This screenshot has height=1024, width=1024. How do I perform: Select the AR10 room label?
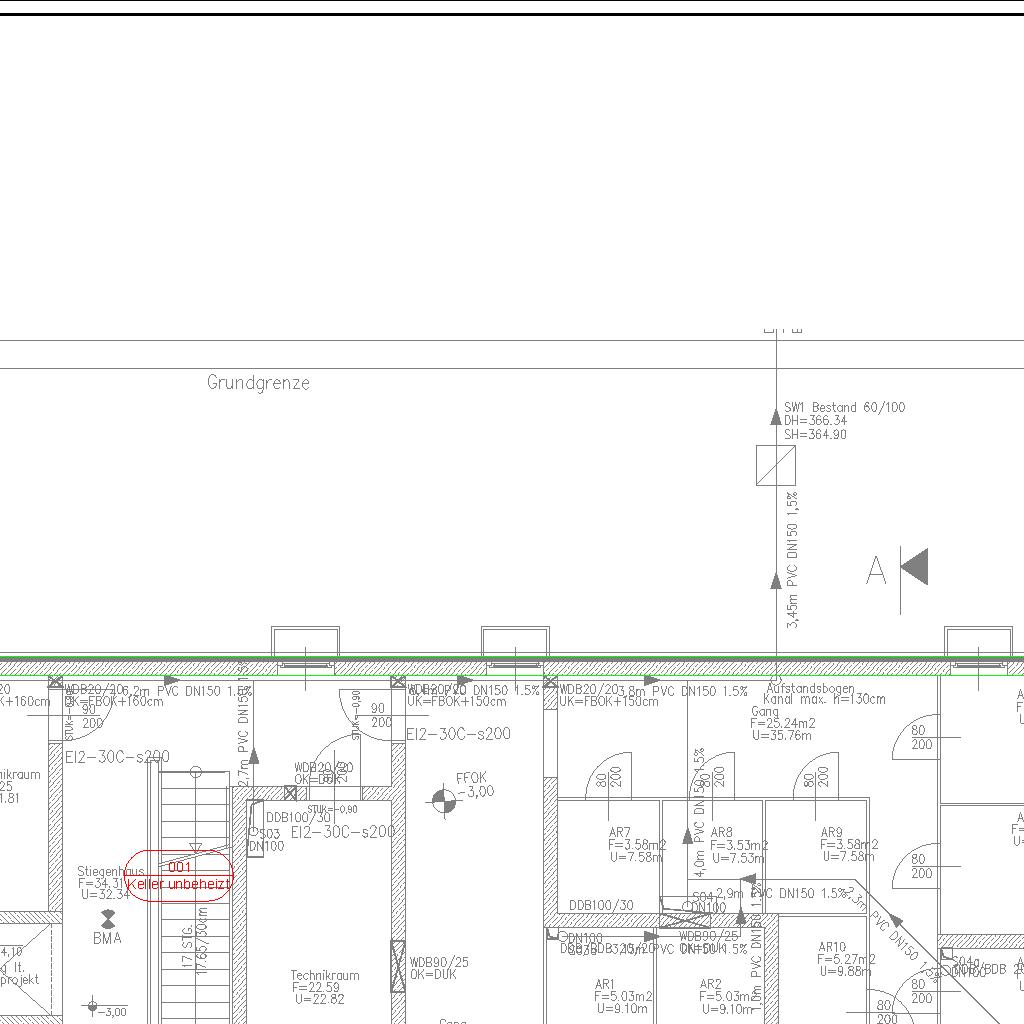coord(832,947)
